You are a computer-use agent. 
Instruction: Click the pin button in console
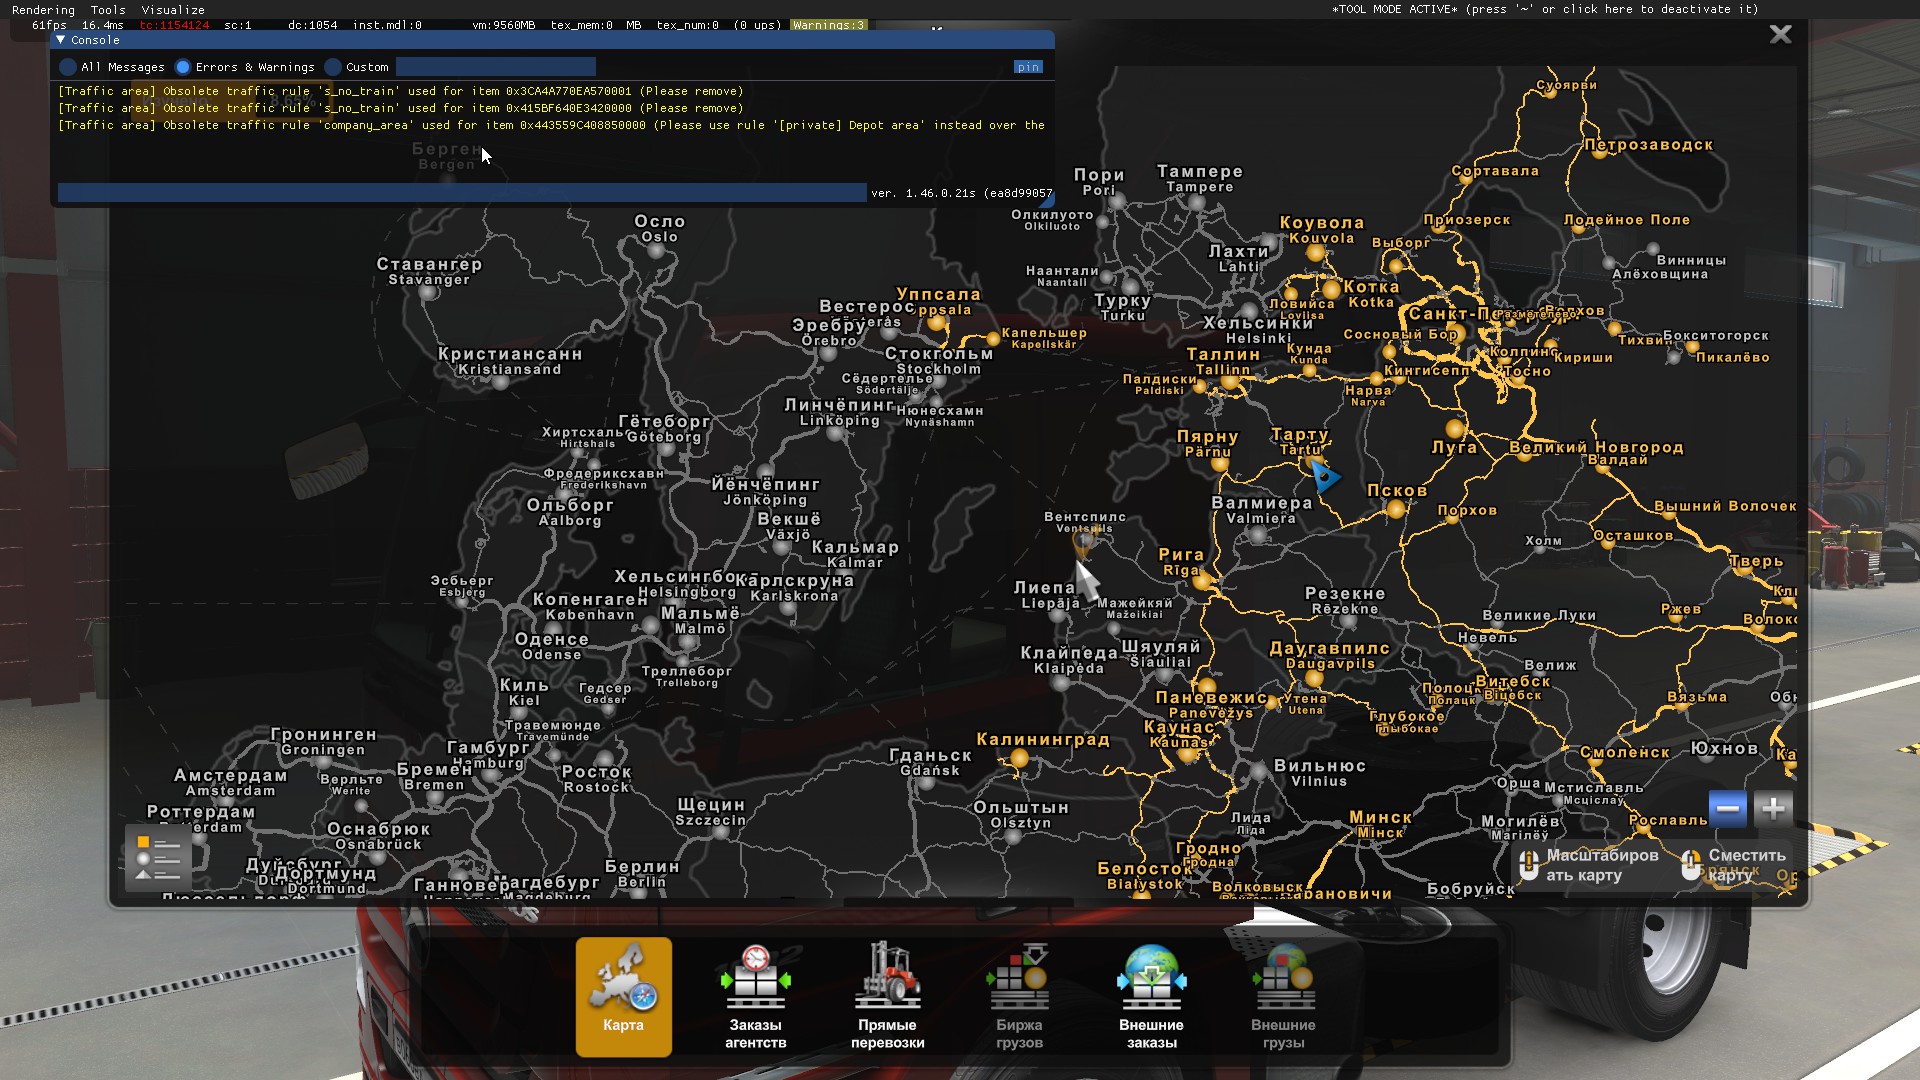(1028, 67)
